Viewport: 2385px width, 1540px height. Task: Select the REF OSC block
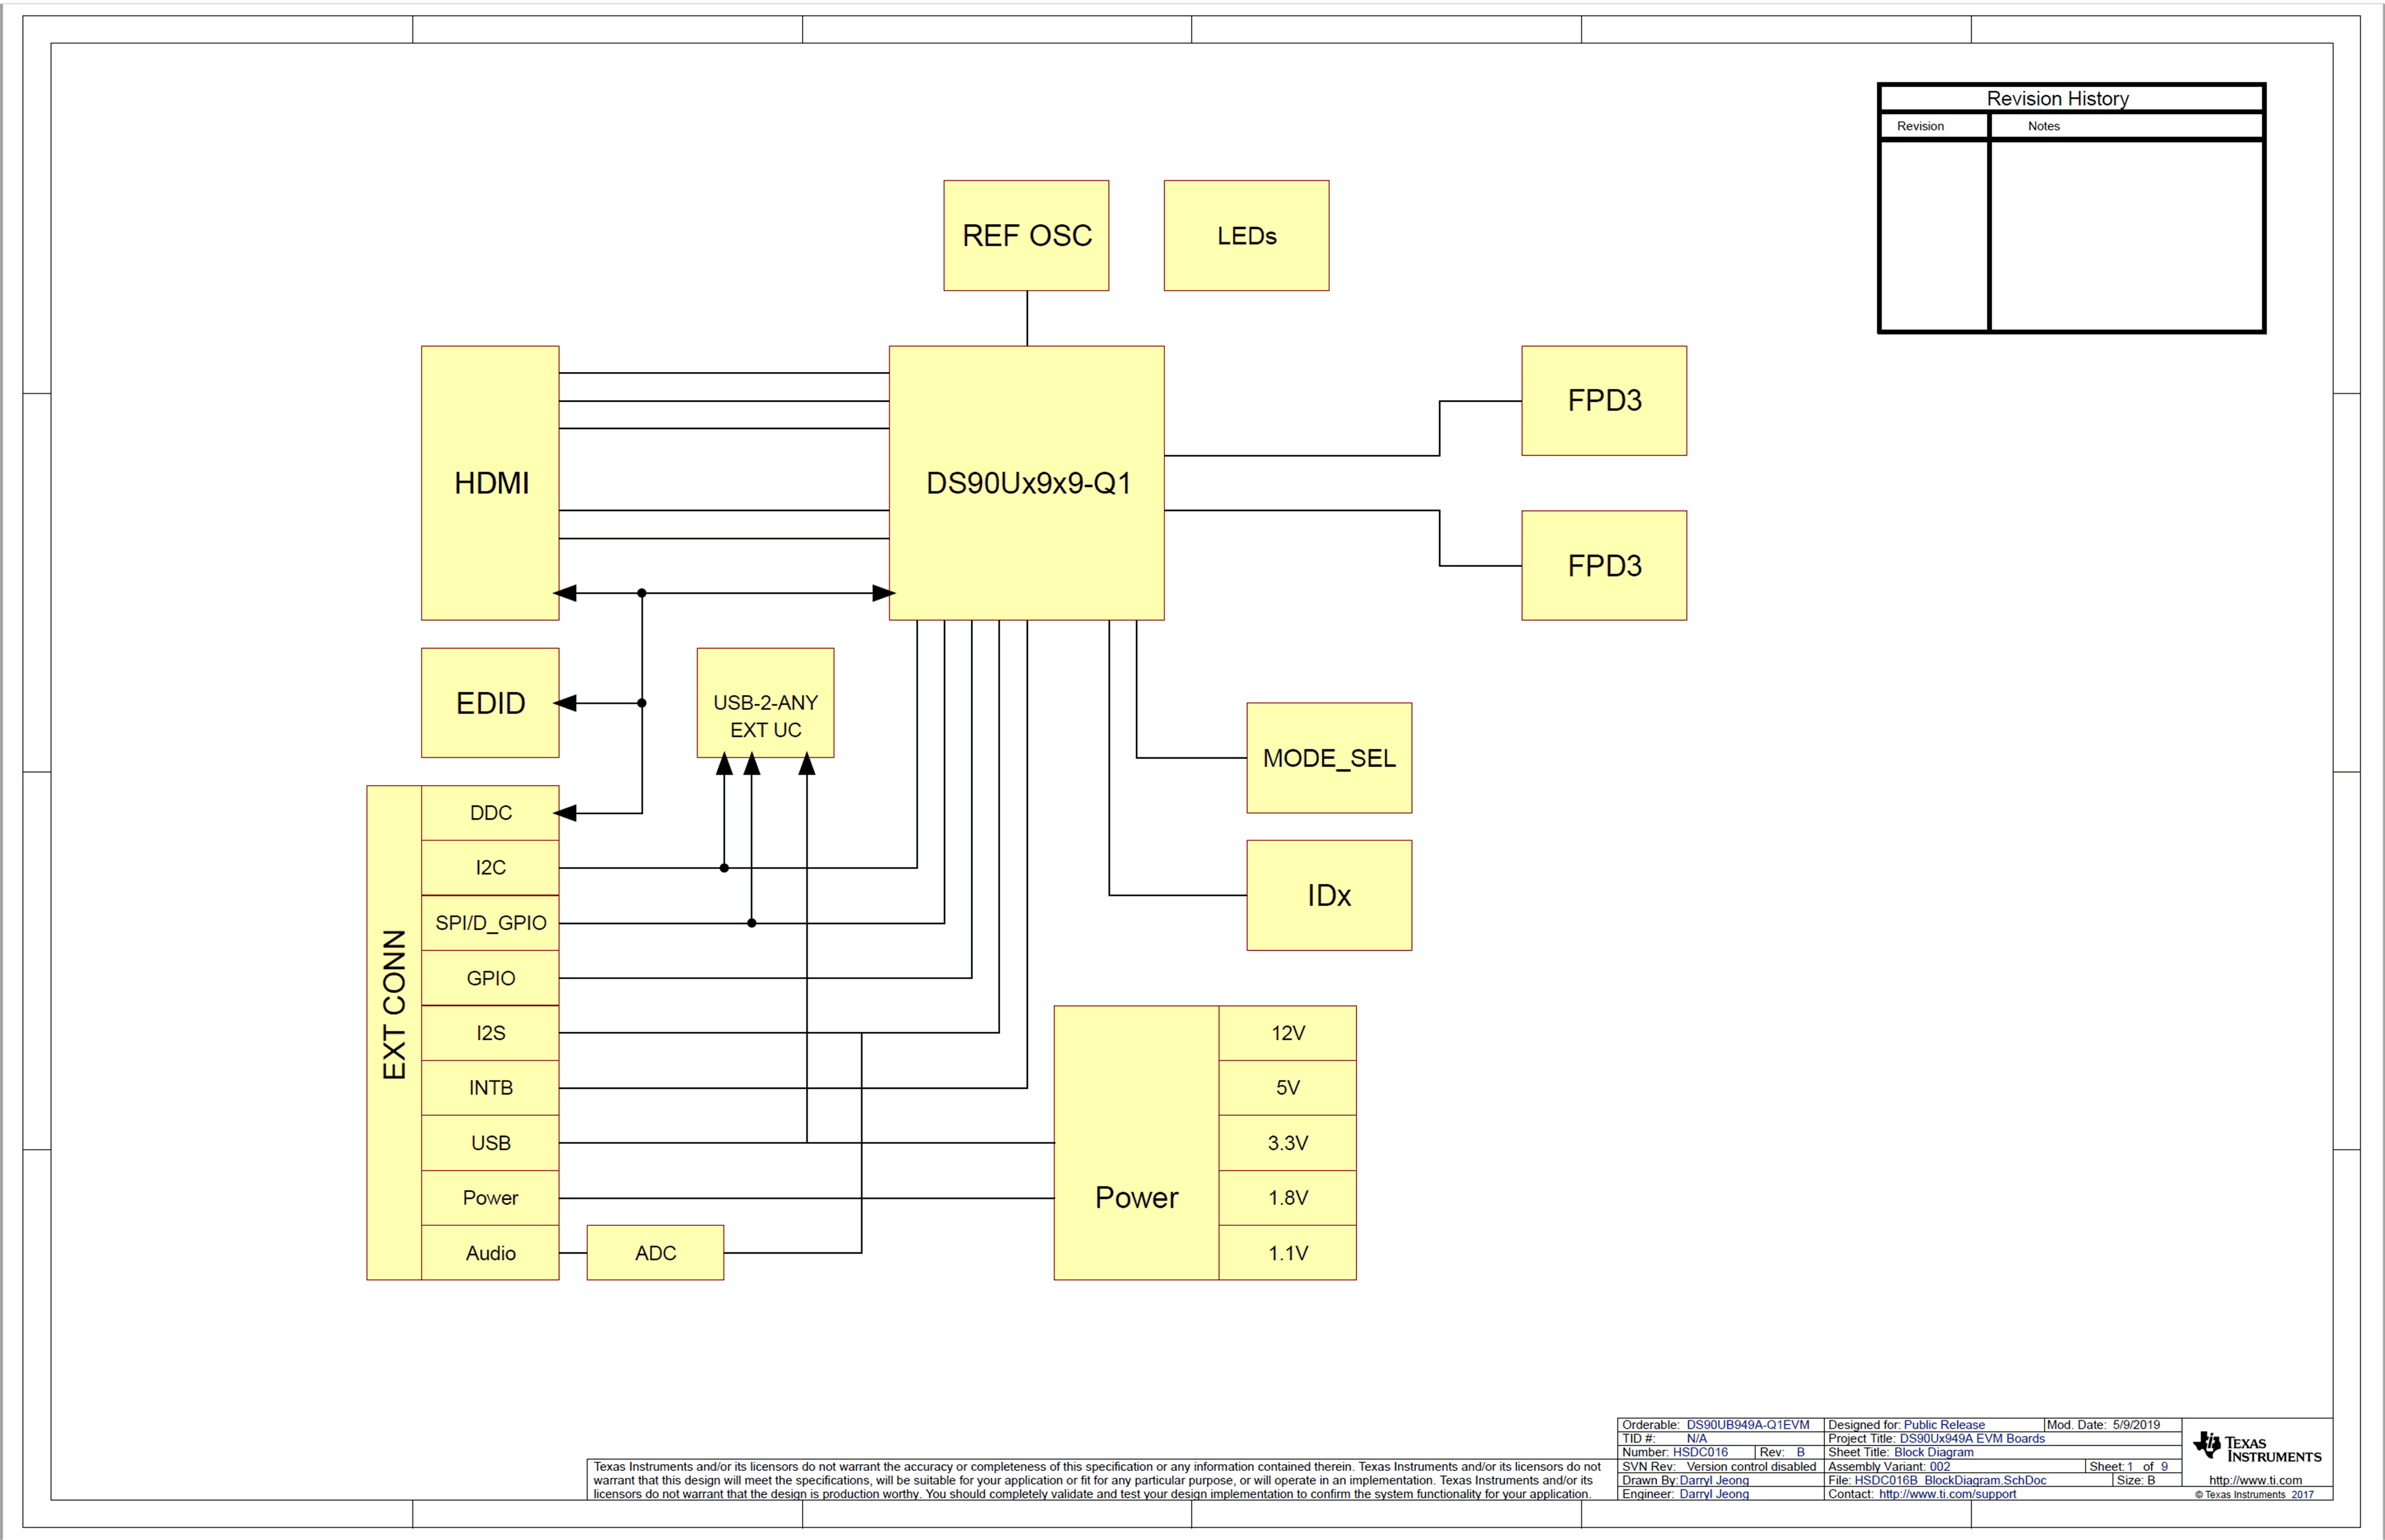(x=1025, y=235)
